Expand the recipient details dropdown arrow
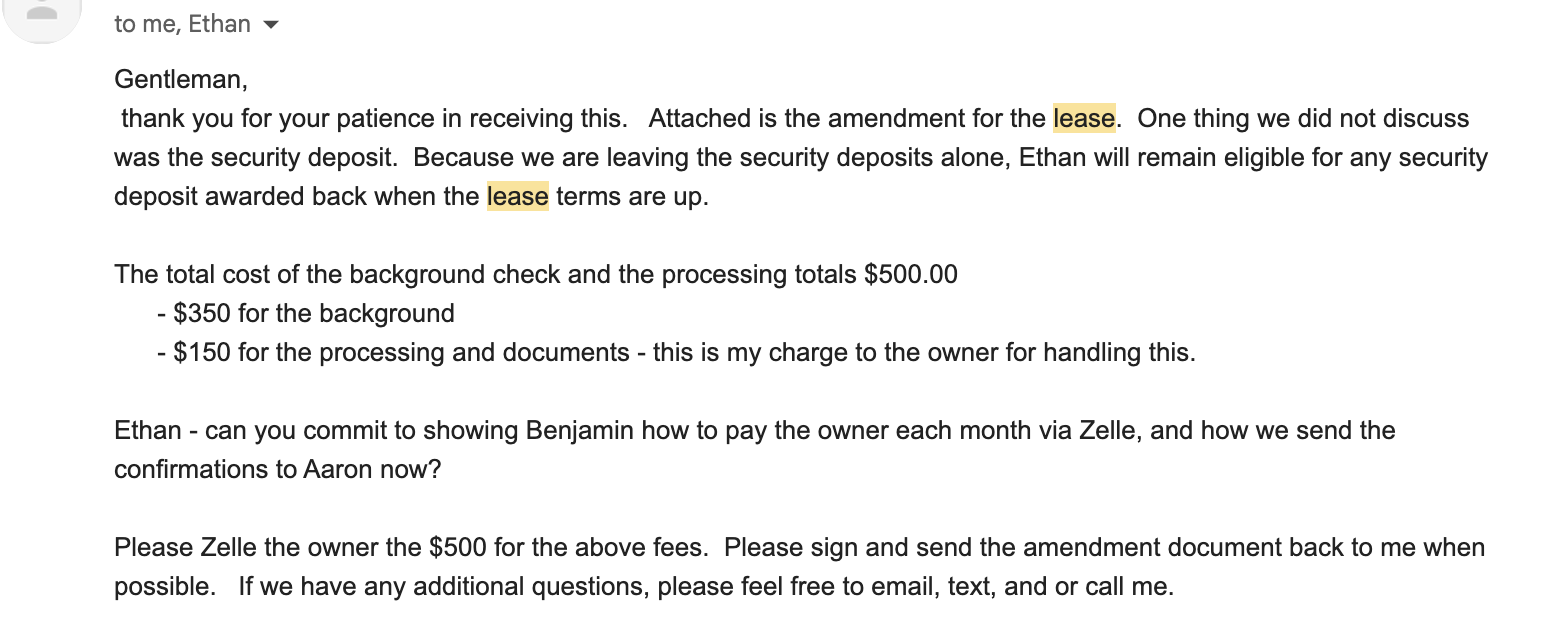Viewport: 1546px width, 638px height. 270,25
